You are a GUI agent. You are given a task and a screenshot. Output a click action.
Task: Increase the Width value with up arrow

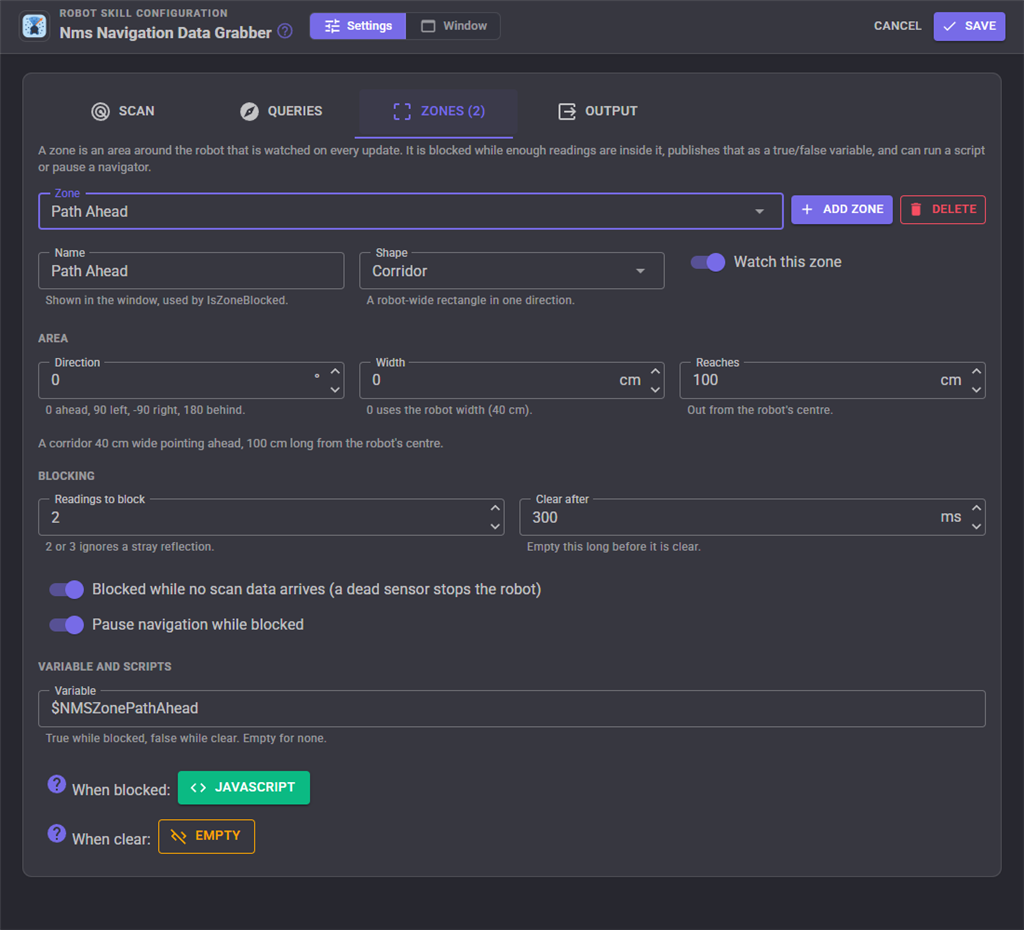[x=655, y=372]
